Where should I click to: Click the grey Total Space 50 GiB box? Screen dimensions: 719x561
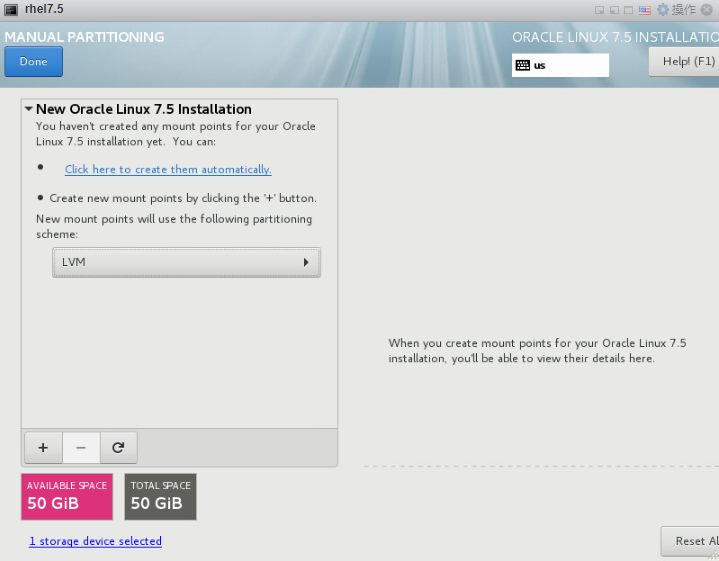click(160, 497)
